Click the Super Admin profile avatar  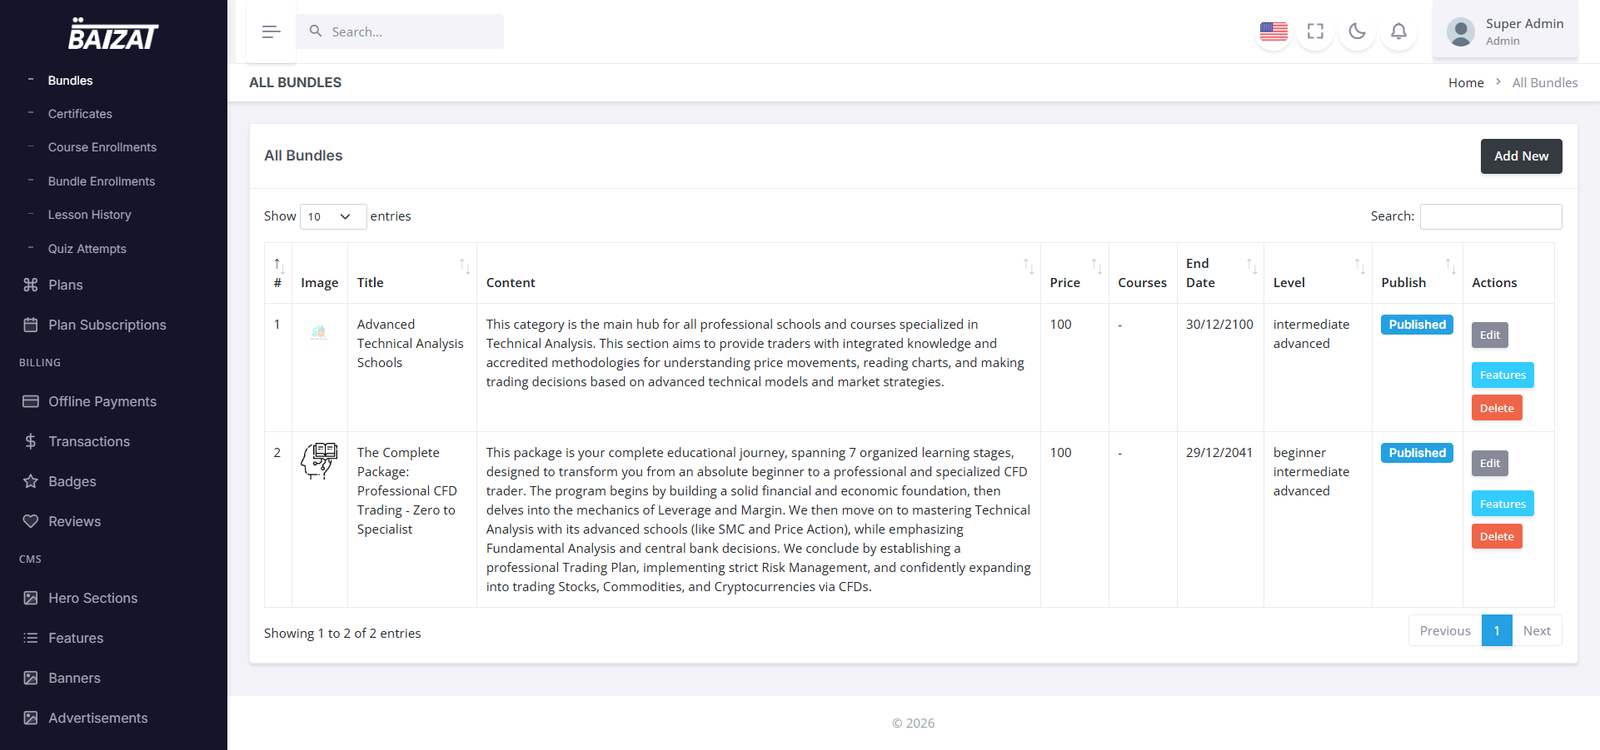coord(1461,32)
